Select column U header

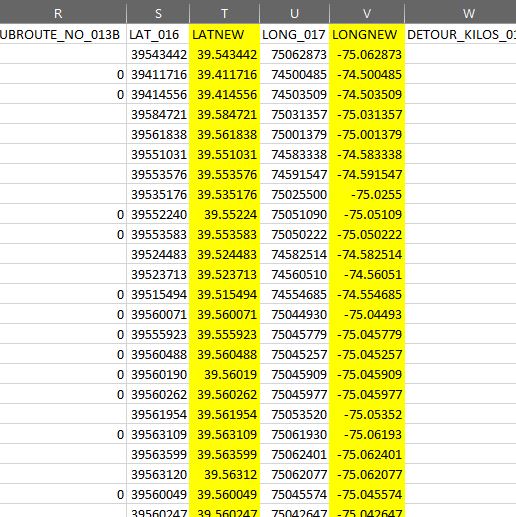pos(294,12)
